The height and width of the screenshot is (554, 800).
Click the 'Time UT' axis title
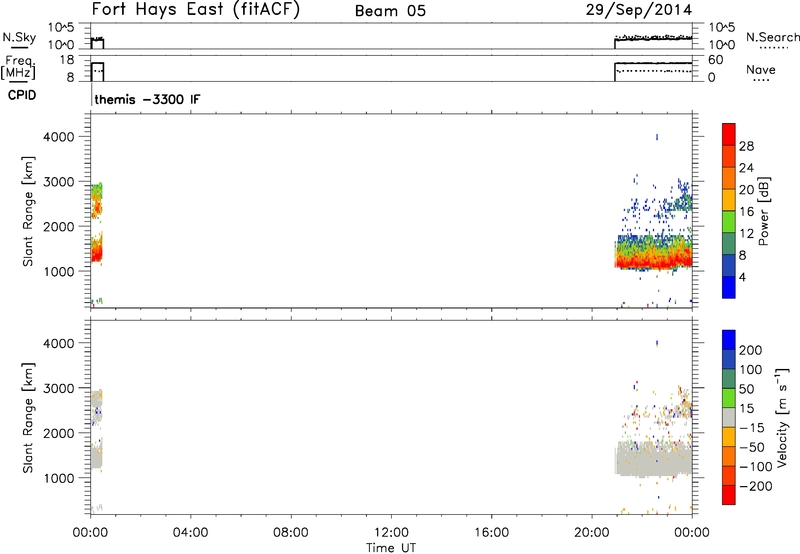click(391, 546)
